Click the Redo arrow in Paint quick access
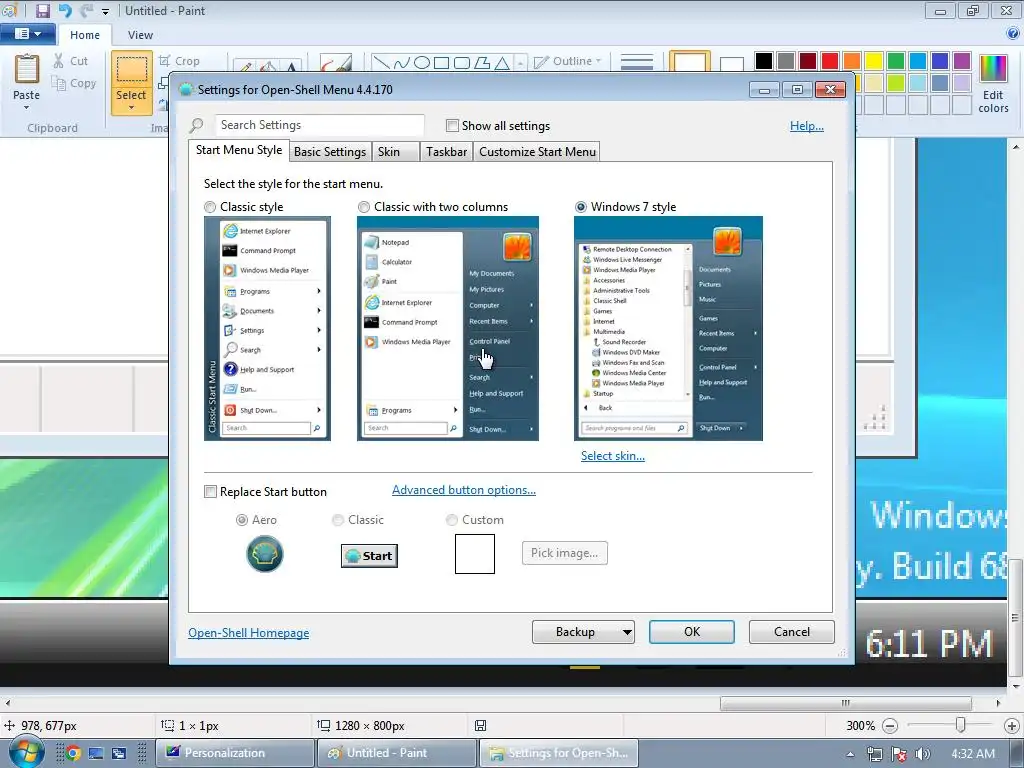The height and width of the screenshot is (768, 1024). [86, 10]
